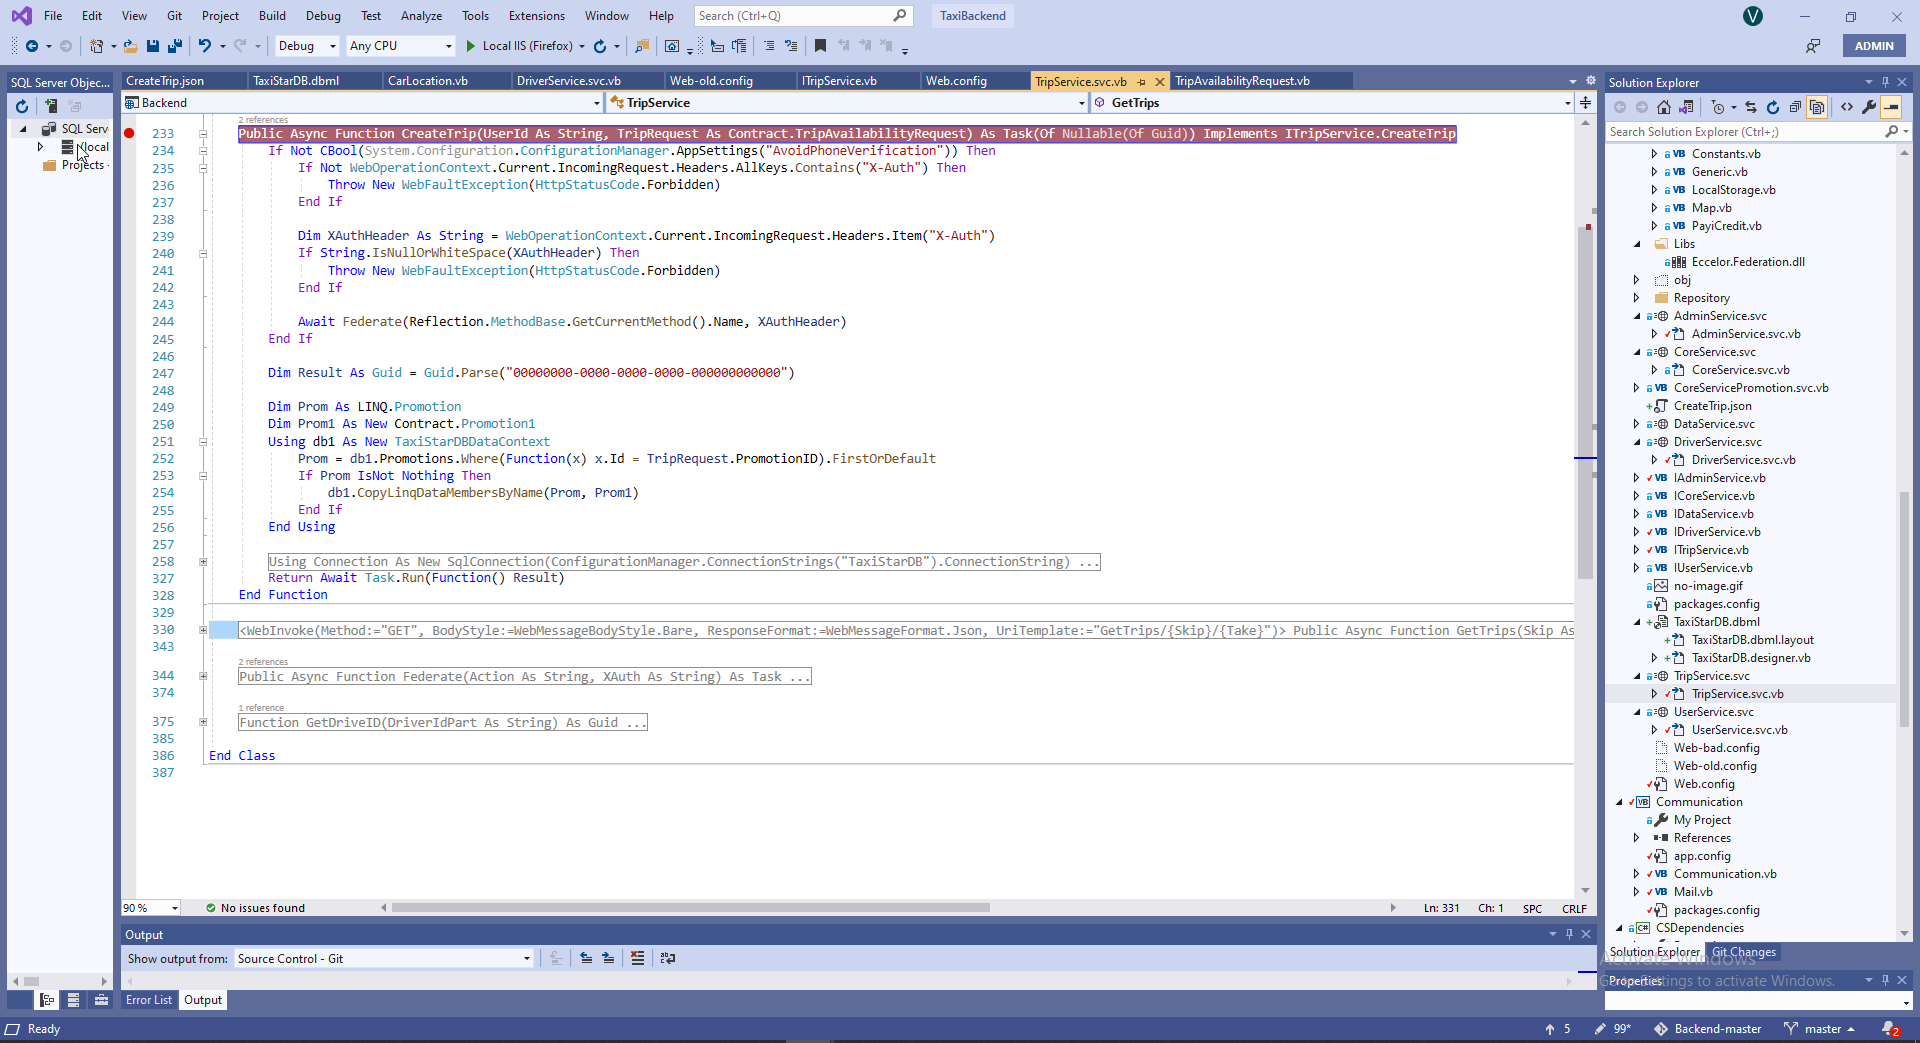Click Collapse All in Solution Explorer
The width and height of the screenshot is (1920, 1043).
1795,107
